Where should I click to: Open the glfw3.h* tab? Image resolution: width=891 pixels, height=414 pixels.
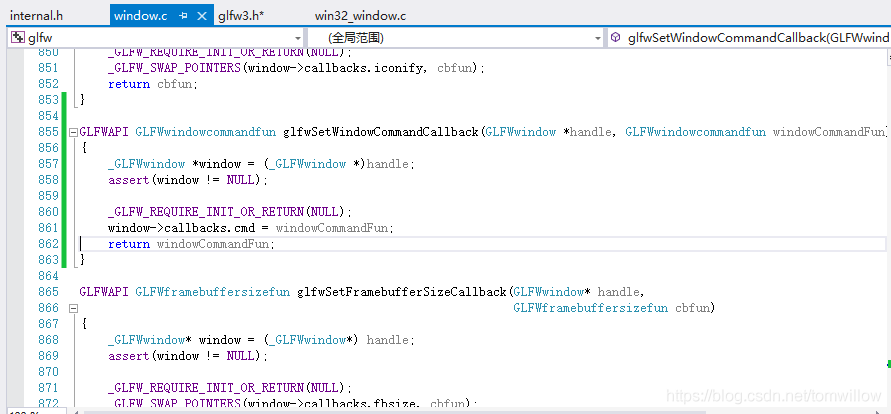[241, 16]
